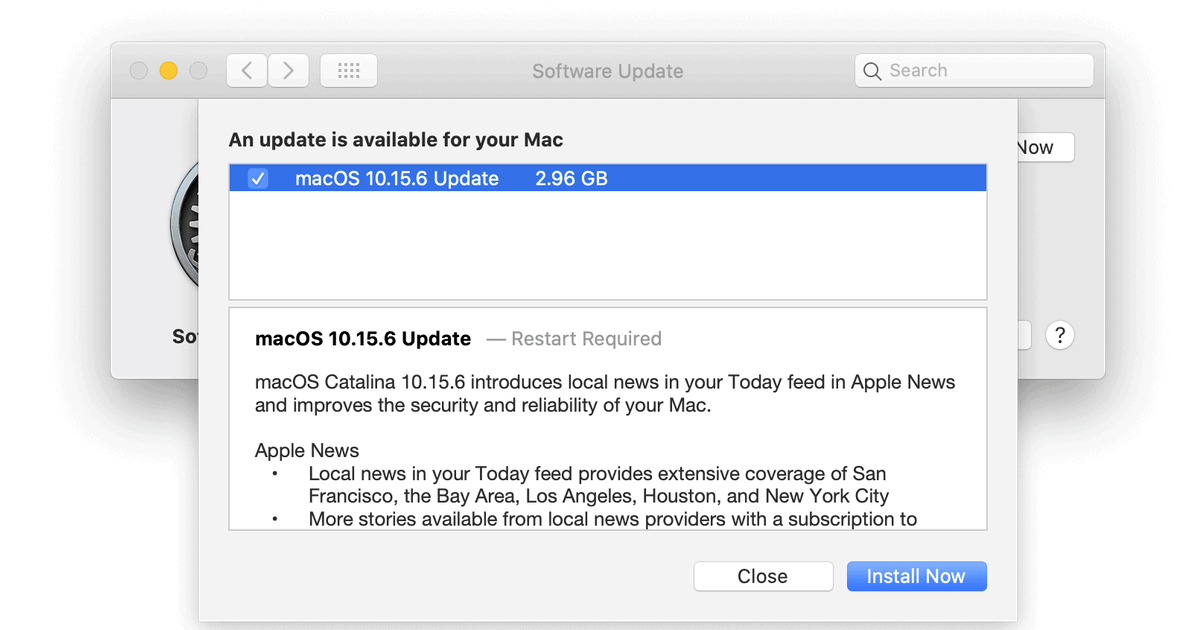Click the 2.96 GB size in update row

pyautogui.click(x=571, y=179)
